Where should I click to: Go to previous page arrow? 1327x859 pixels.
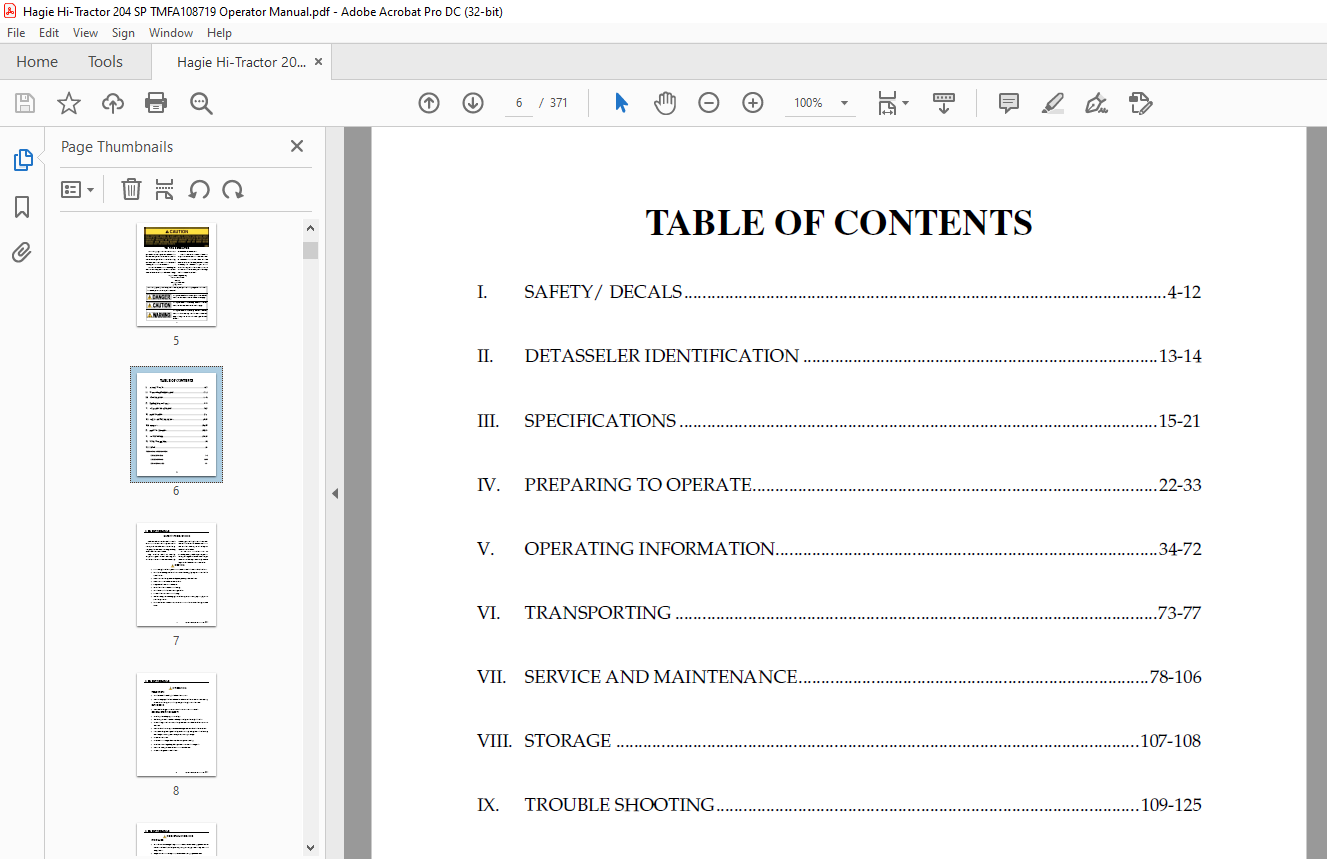(x=429, y=103)
